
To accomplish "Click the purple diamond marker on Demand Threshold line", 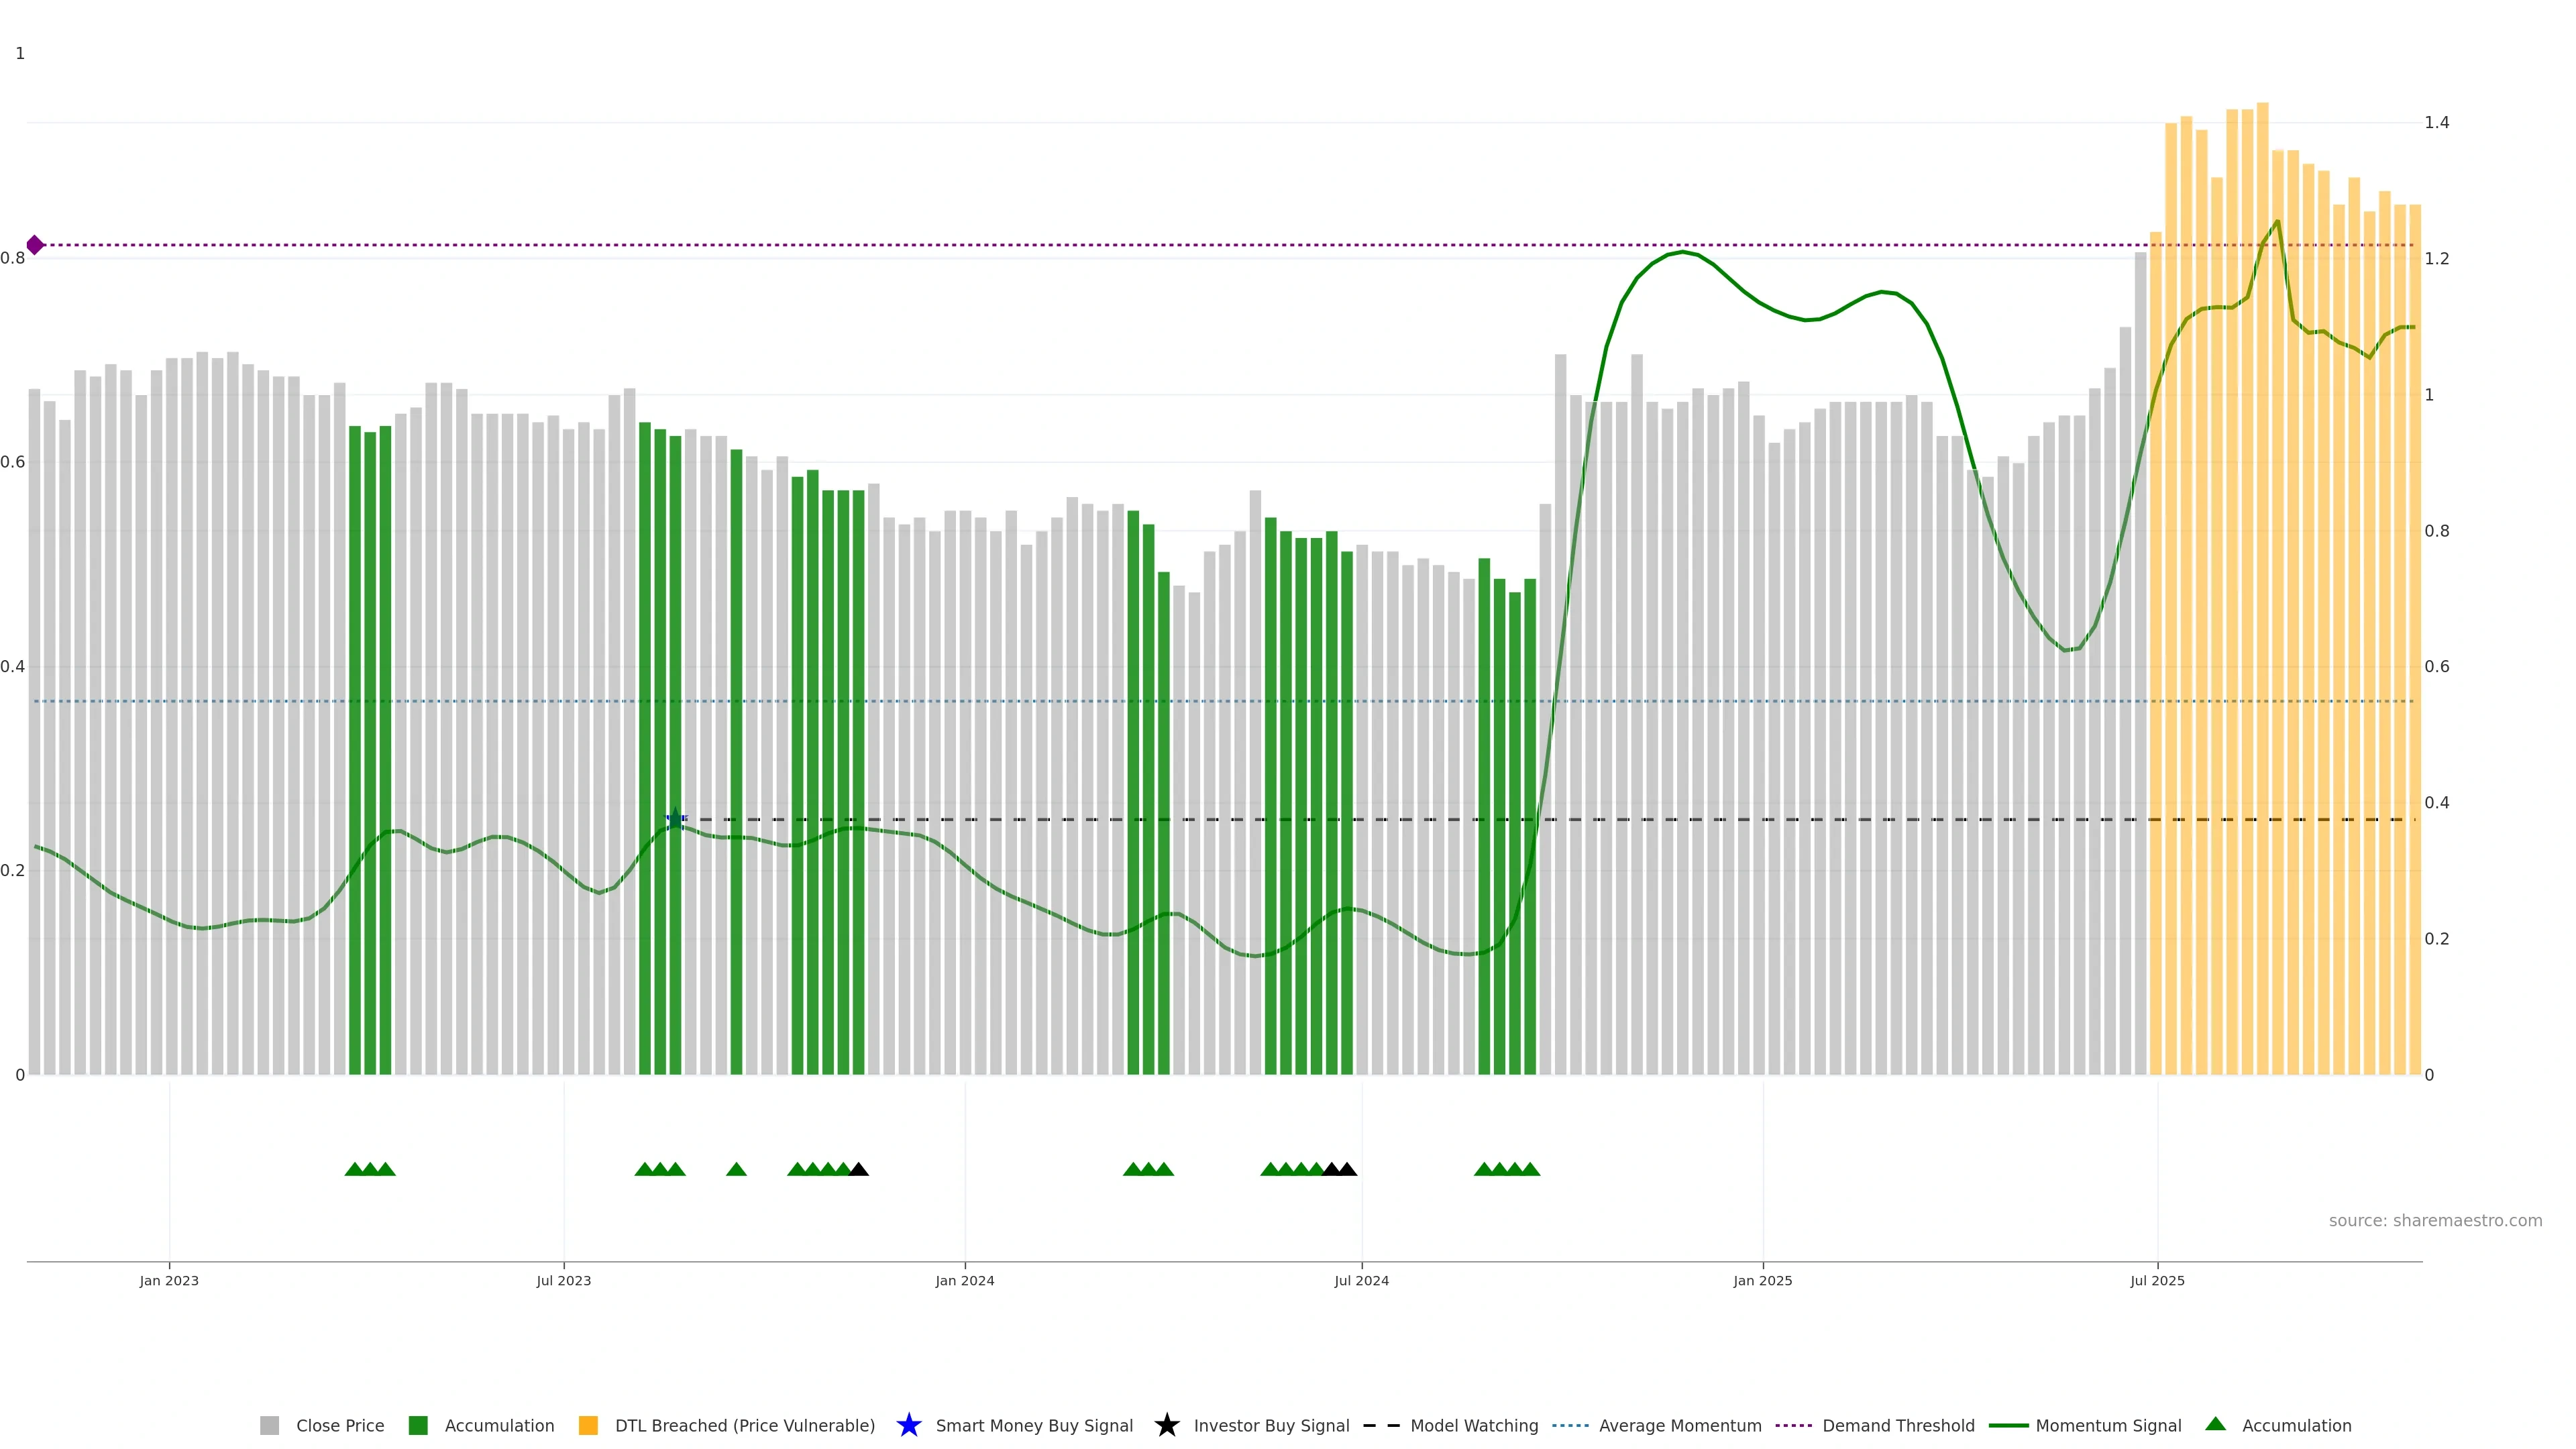I will tap(35, 245).
